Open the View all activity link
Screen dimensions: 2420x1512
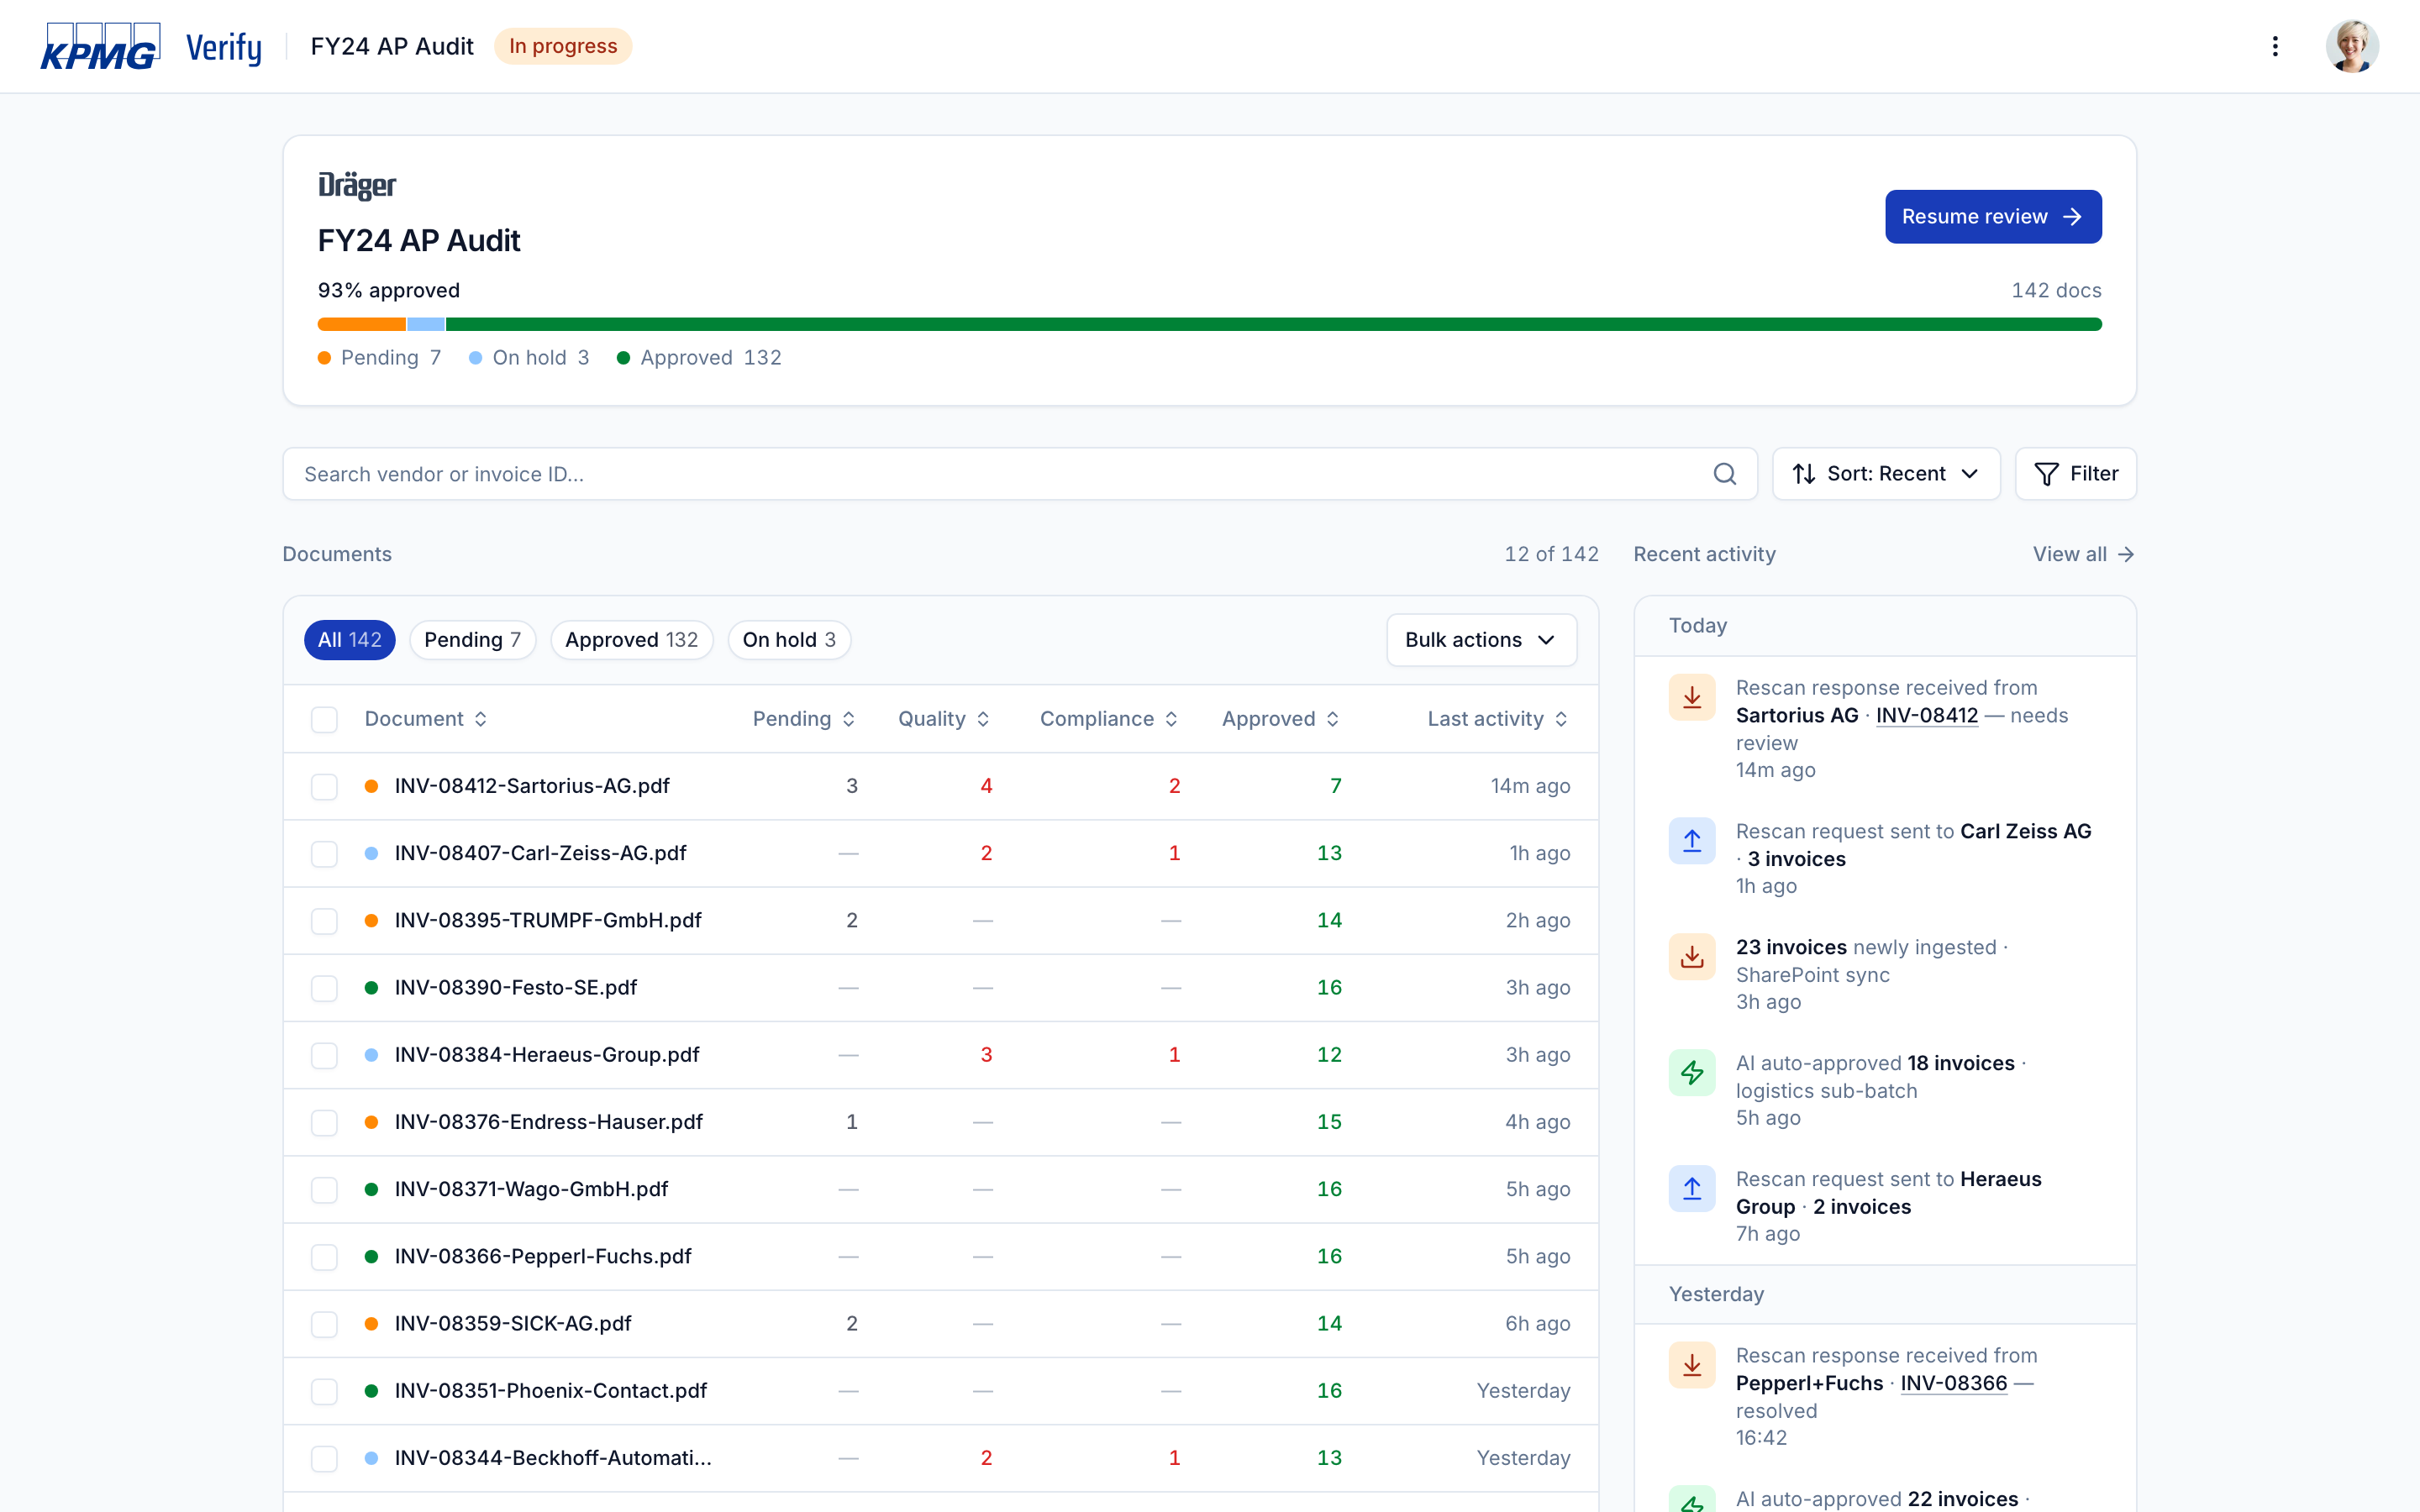point(2084,554)
